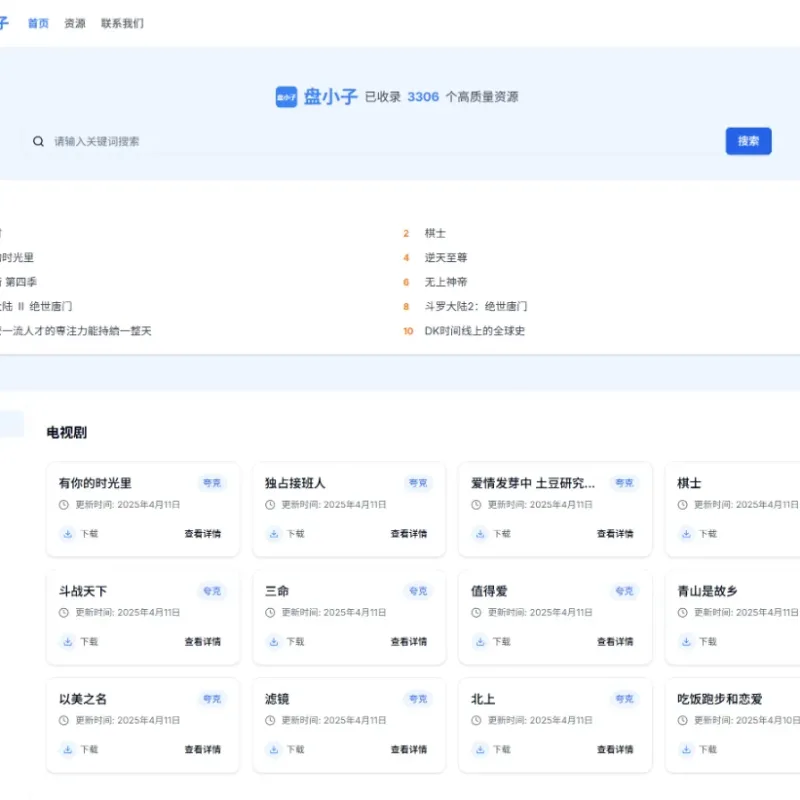The image size is (800, 800).
Task: Click clock icon on 值得爱 card
Action: point(476,612)
